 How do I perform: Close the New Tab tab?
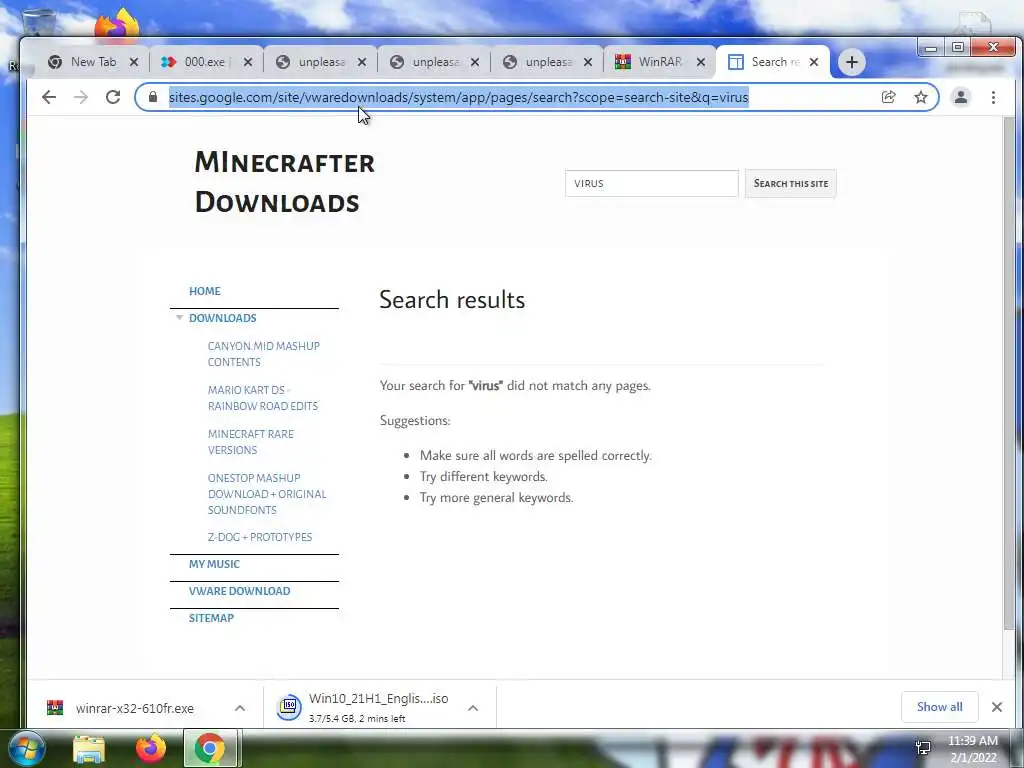[x=134, y=62]
